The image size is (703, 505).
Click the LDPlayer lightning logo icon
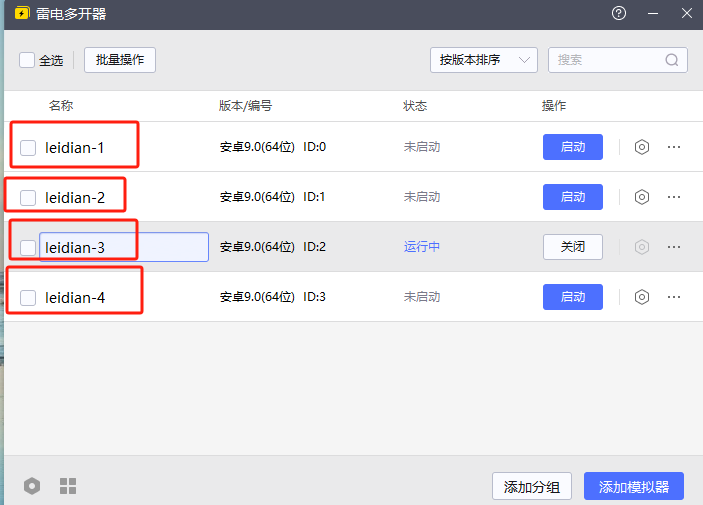22,13
